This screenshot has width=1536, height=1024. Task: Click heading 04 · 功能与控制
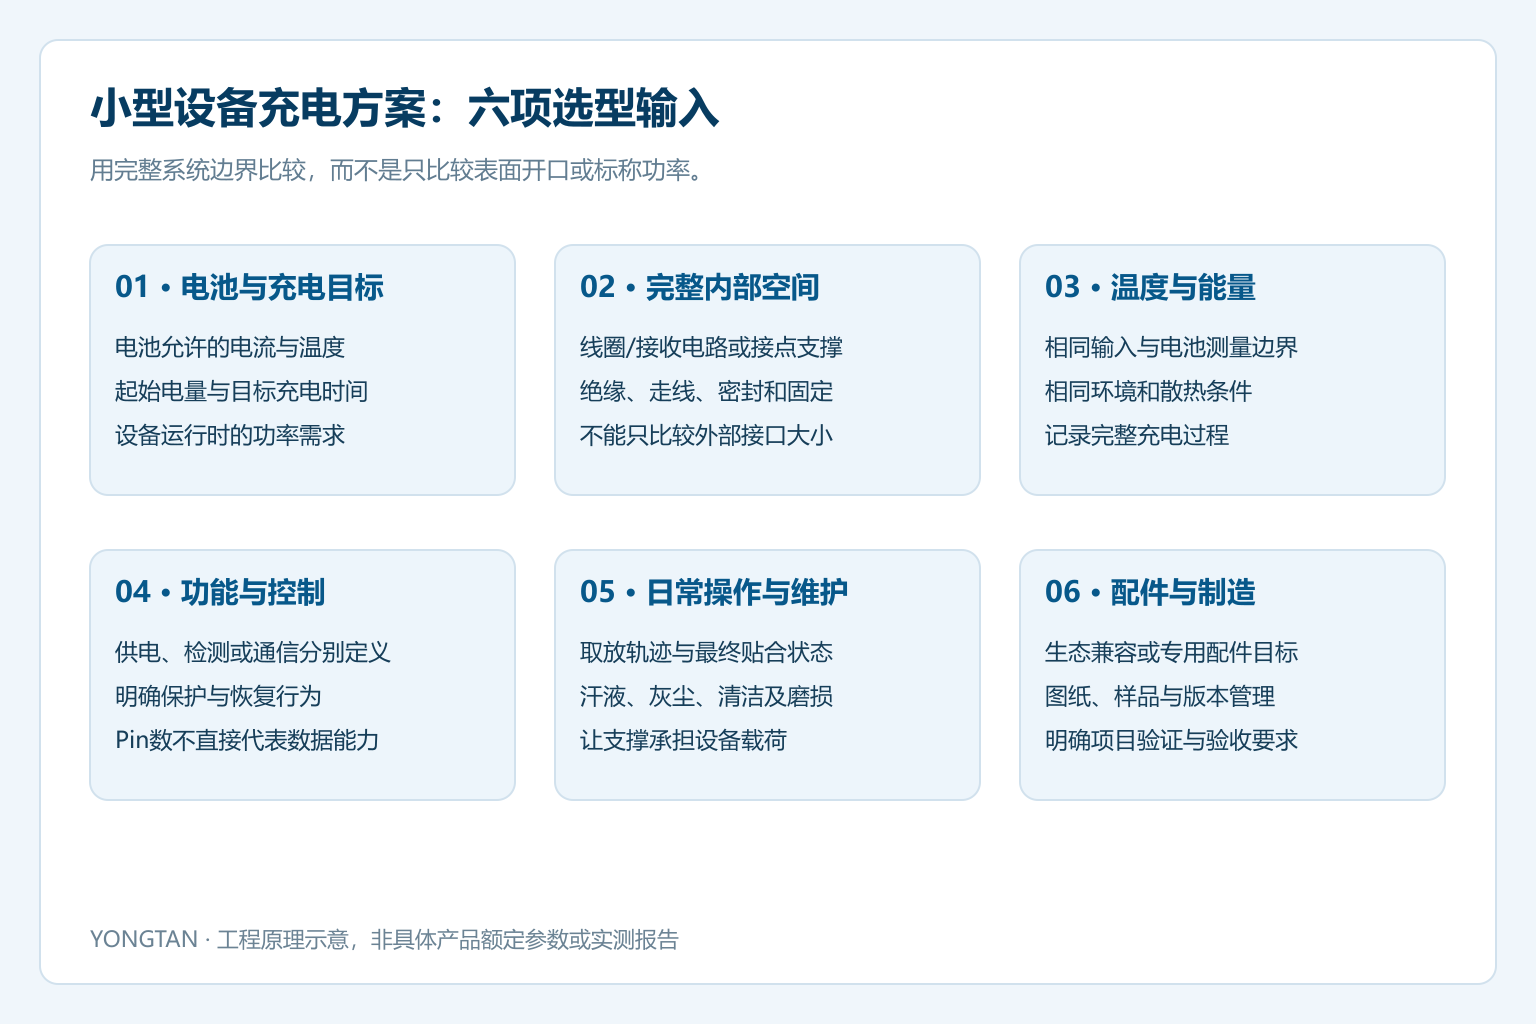tap(220, 593)
